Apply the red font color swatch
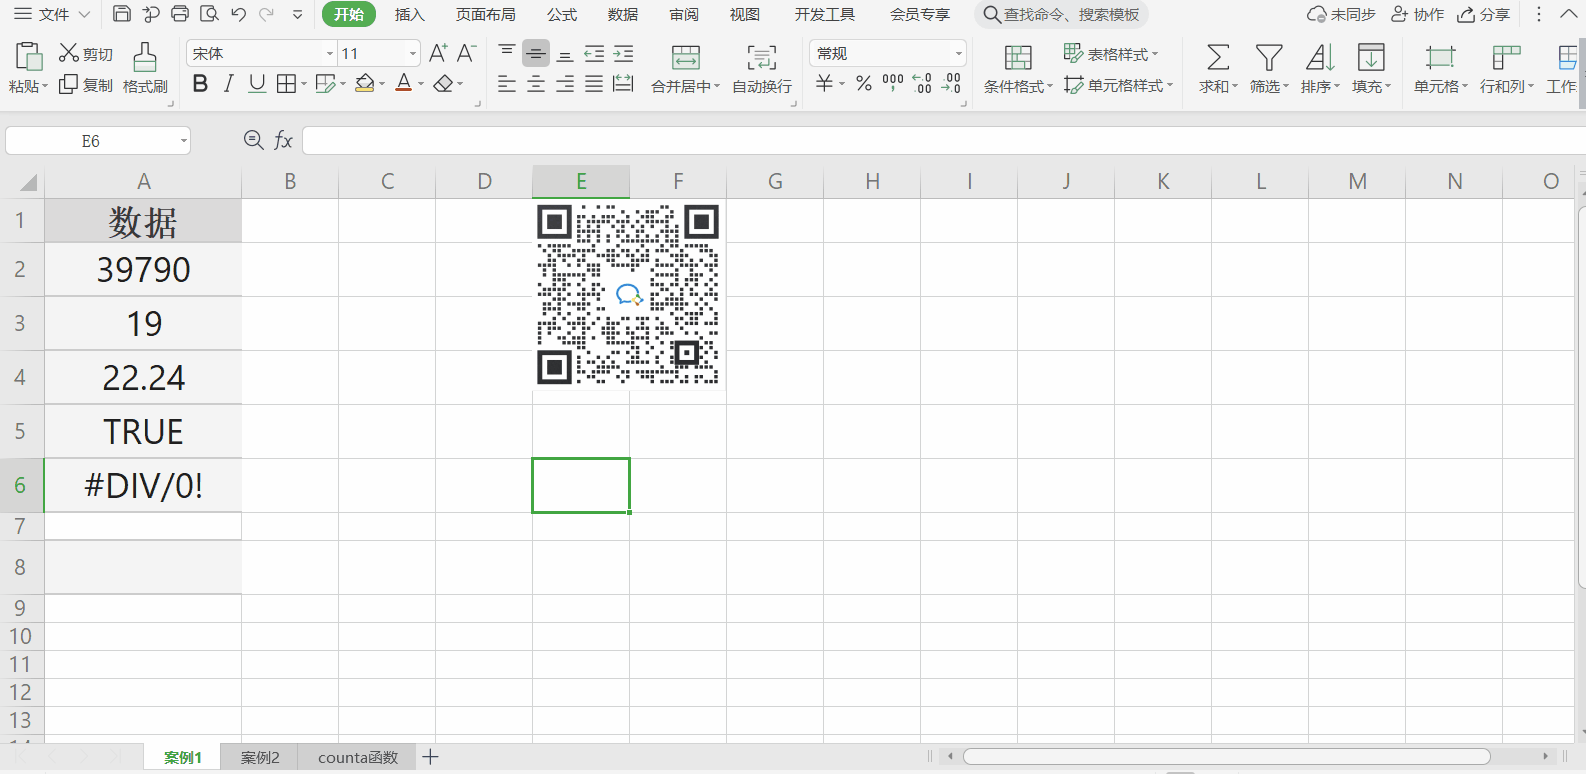Screen dimensions: 1586x774 point(403,84)
